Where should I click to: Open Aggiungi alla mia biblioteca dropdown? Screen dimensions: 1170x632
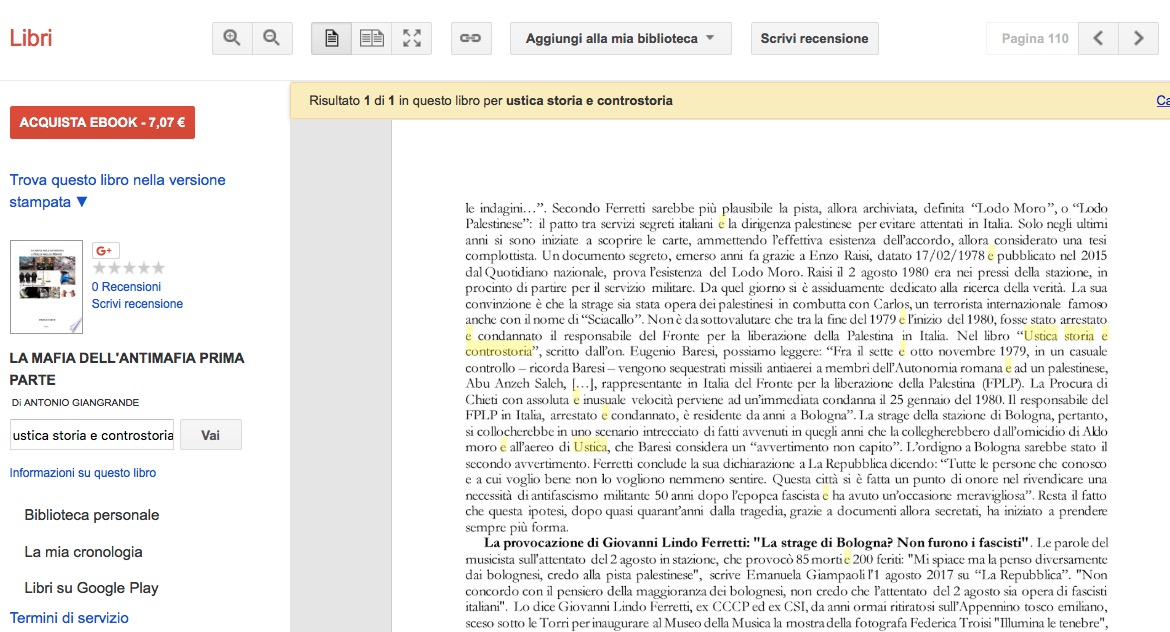[x=620, y=39]
